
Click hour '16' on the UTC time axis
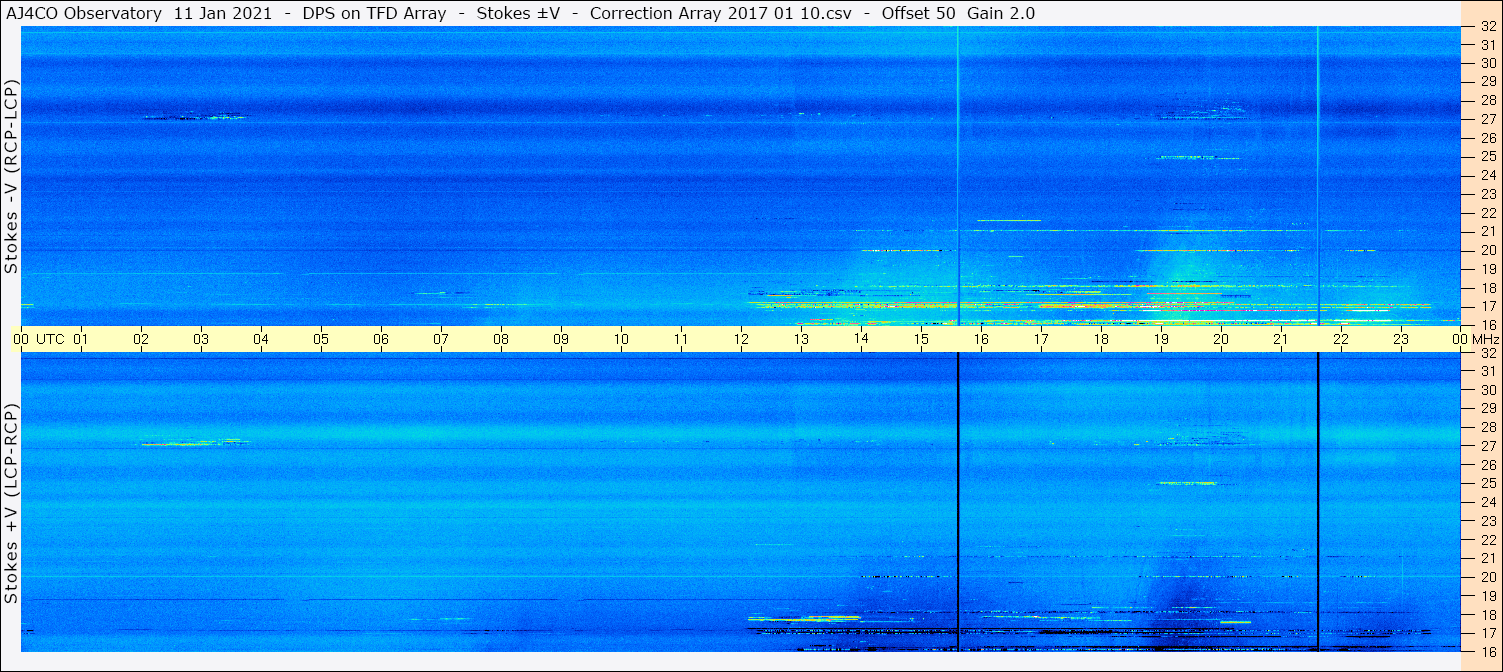click(981, 339)
